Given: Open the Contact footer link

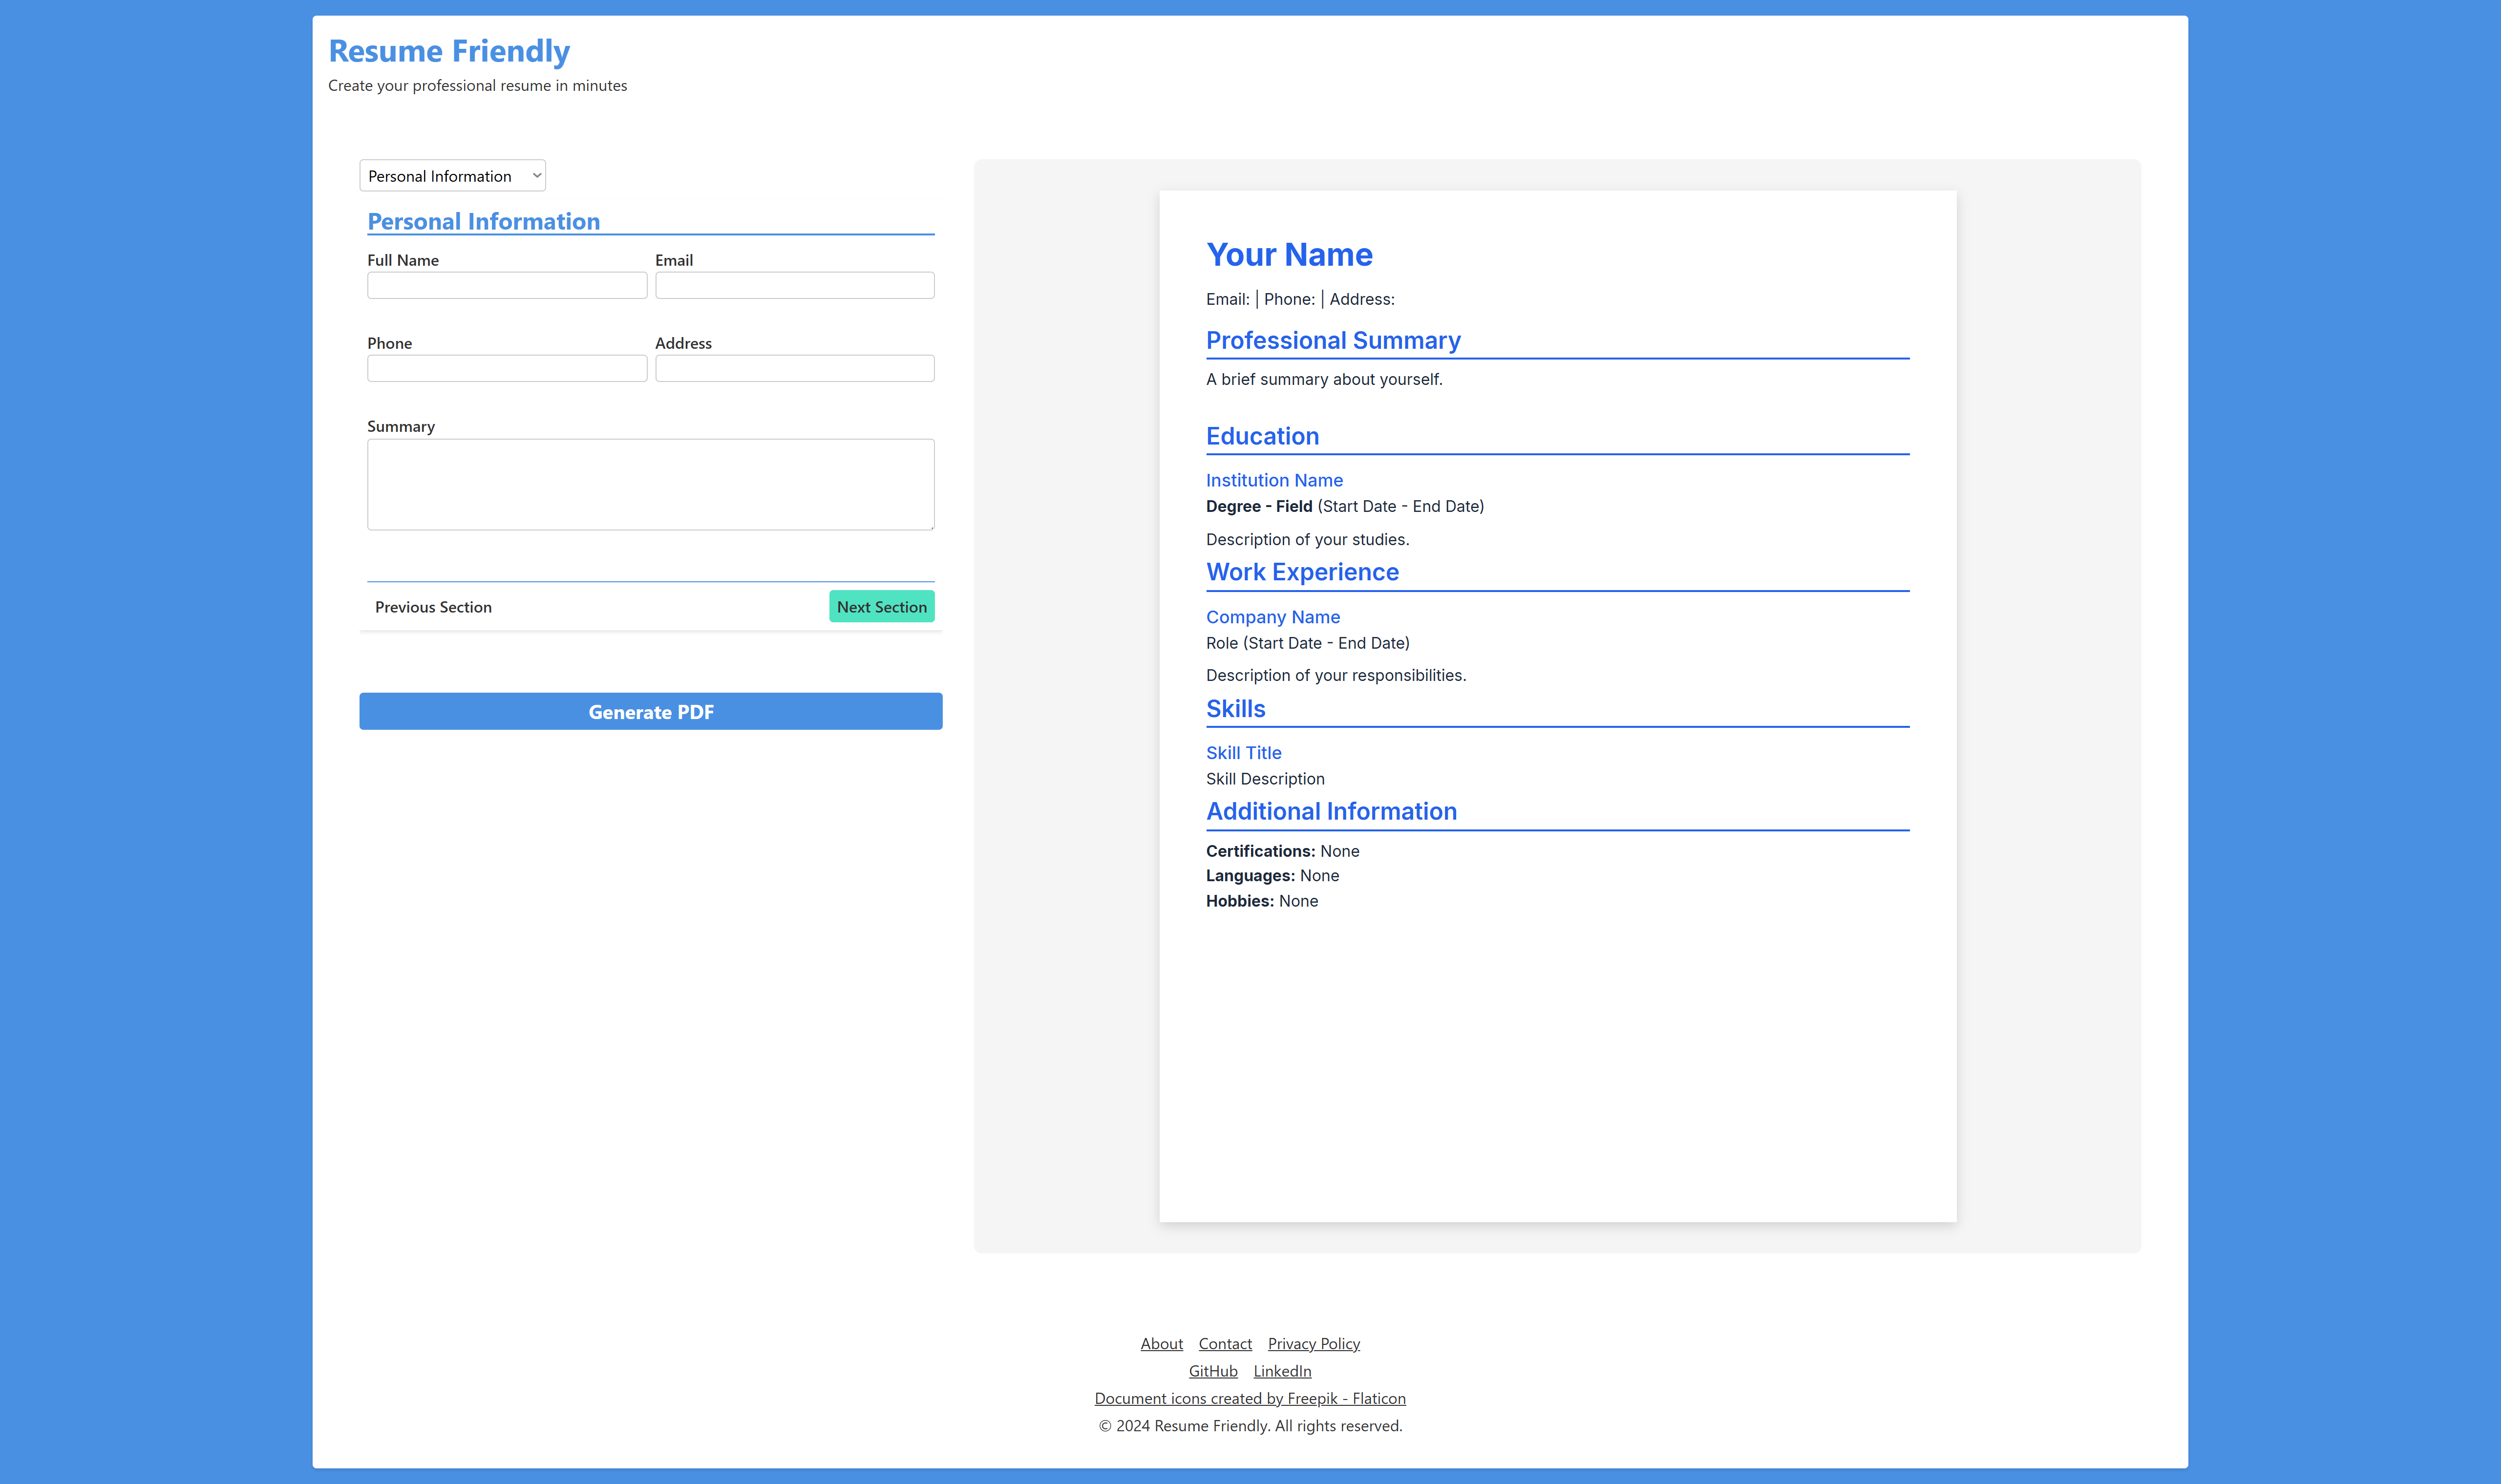Looking at the screenshot, I should click(x=1225, y=1344).
